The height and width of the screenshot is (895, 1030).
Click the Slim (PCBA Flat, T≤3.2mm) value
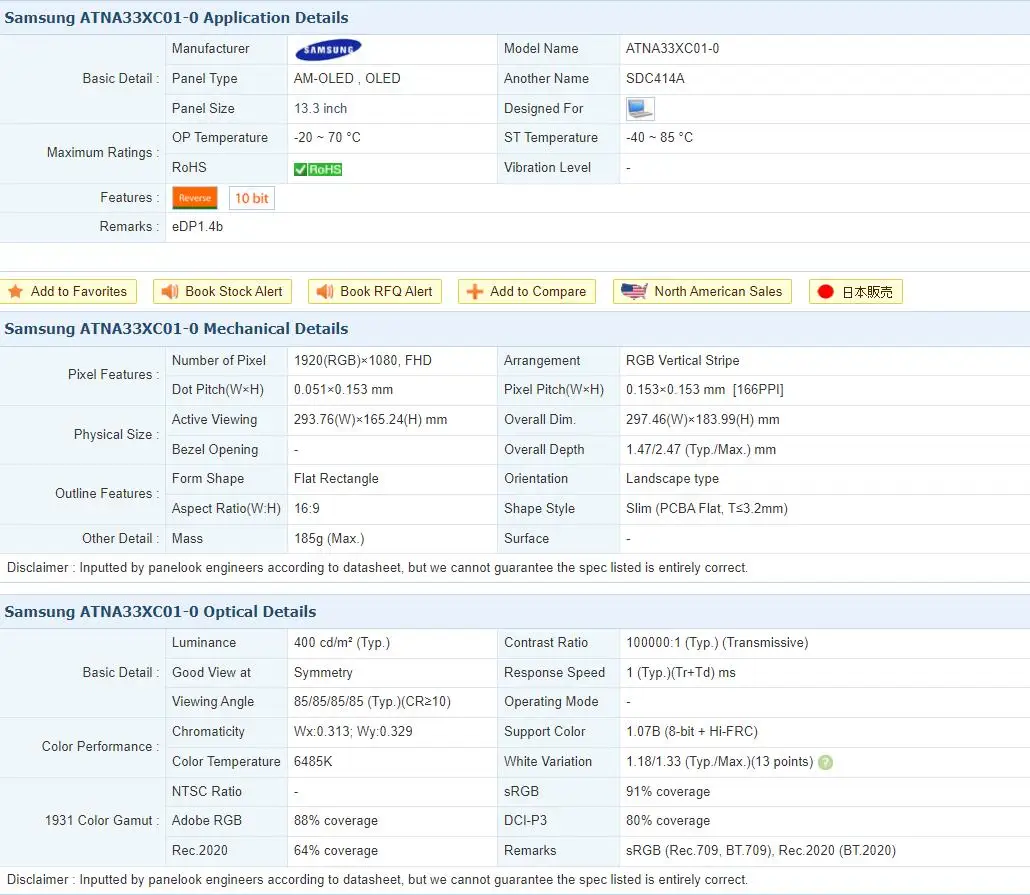[x=706, y=509]
